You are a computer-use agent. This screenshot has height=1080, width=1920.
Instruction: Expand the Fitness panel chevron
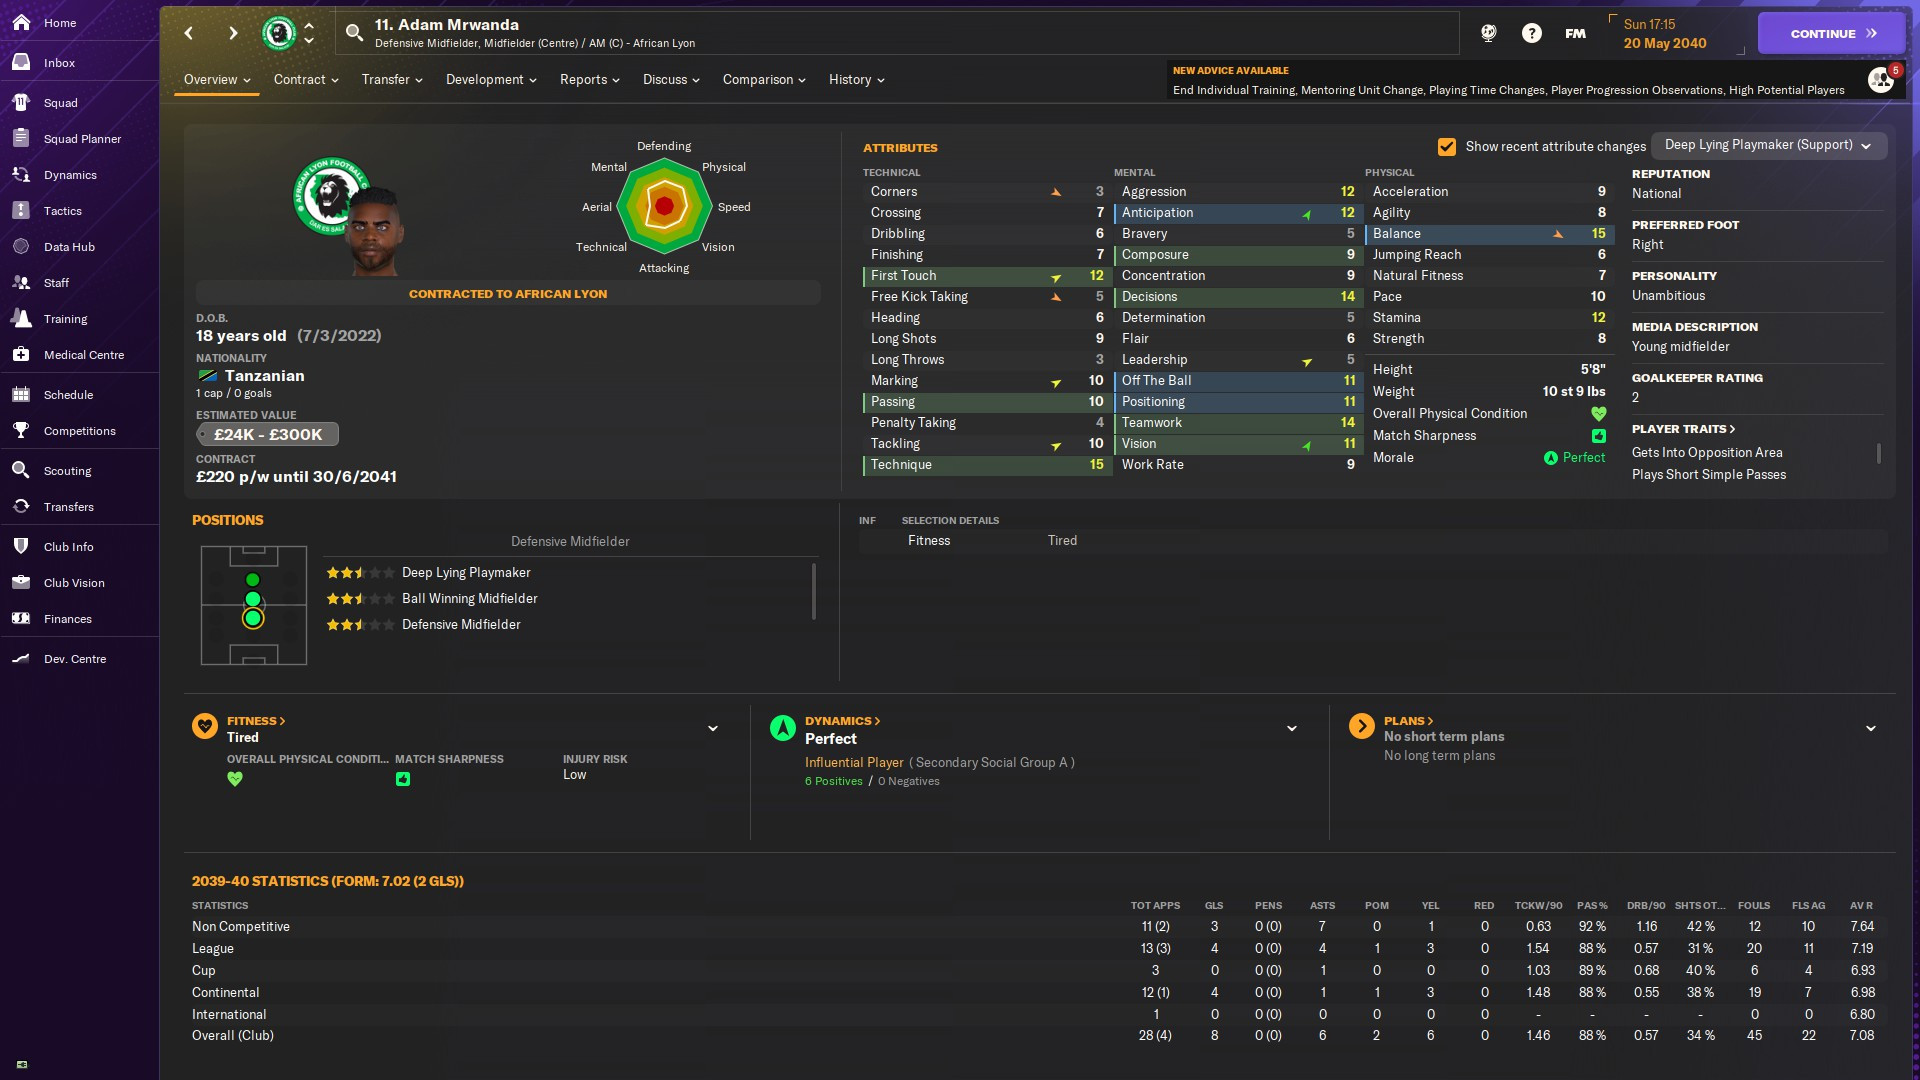pos(713,729)
